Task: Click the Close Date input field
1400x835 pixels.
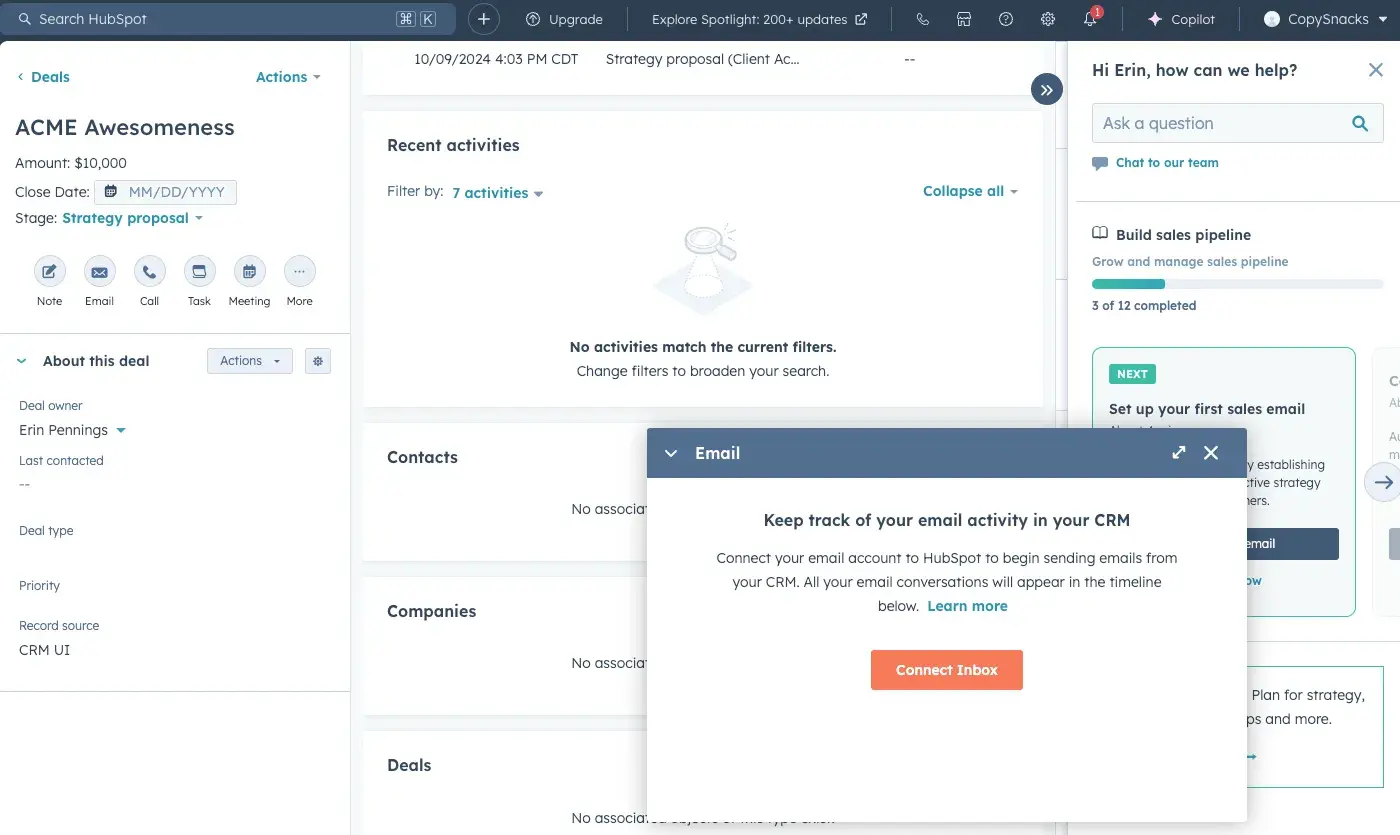Action: tap(166, 192)
